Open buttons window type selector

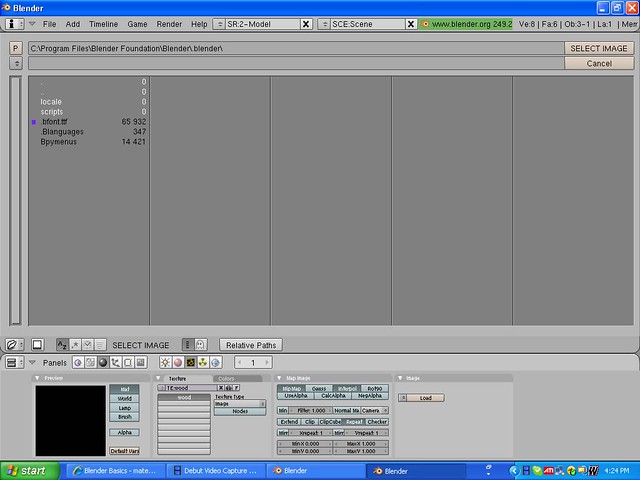click(15, 362)
